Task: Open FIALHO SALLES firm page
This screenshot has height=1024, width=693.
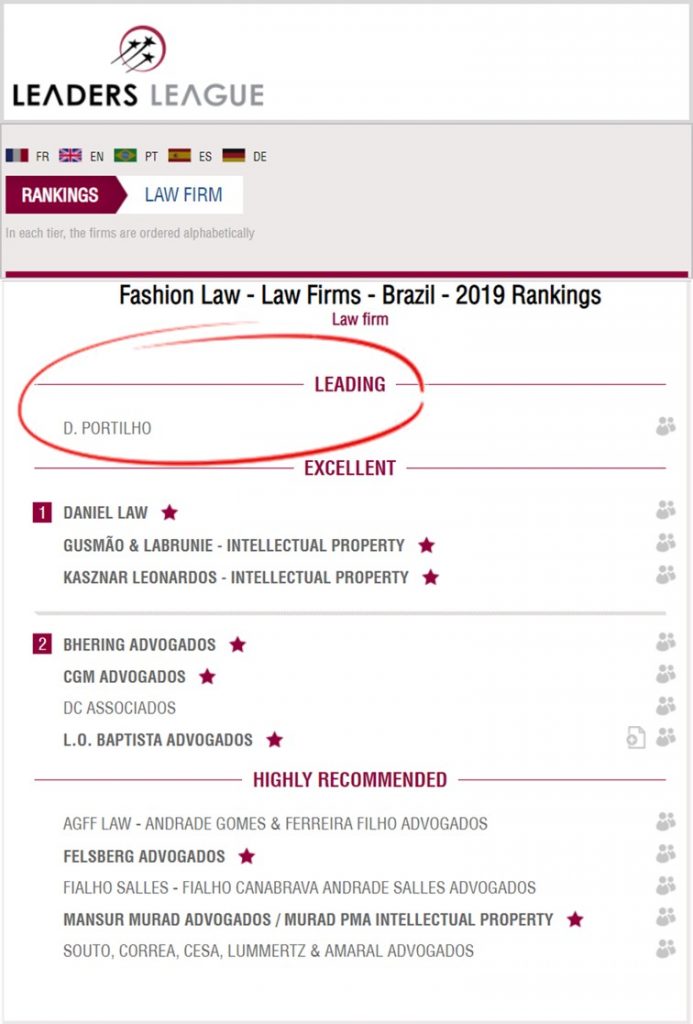Action: tap(299, 888)
